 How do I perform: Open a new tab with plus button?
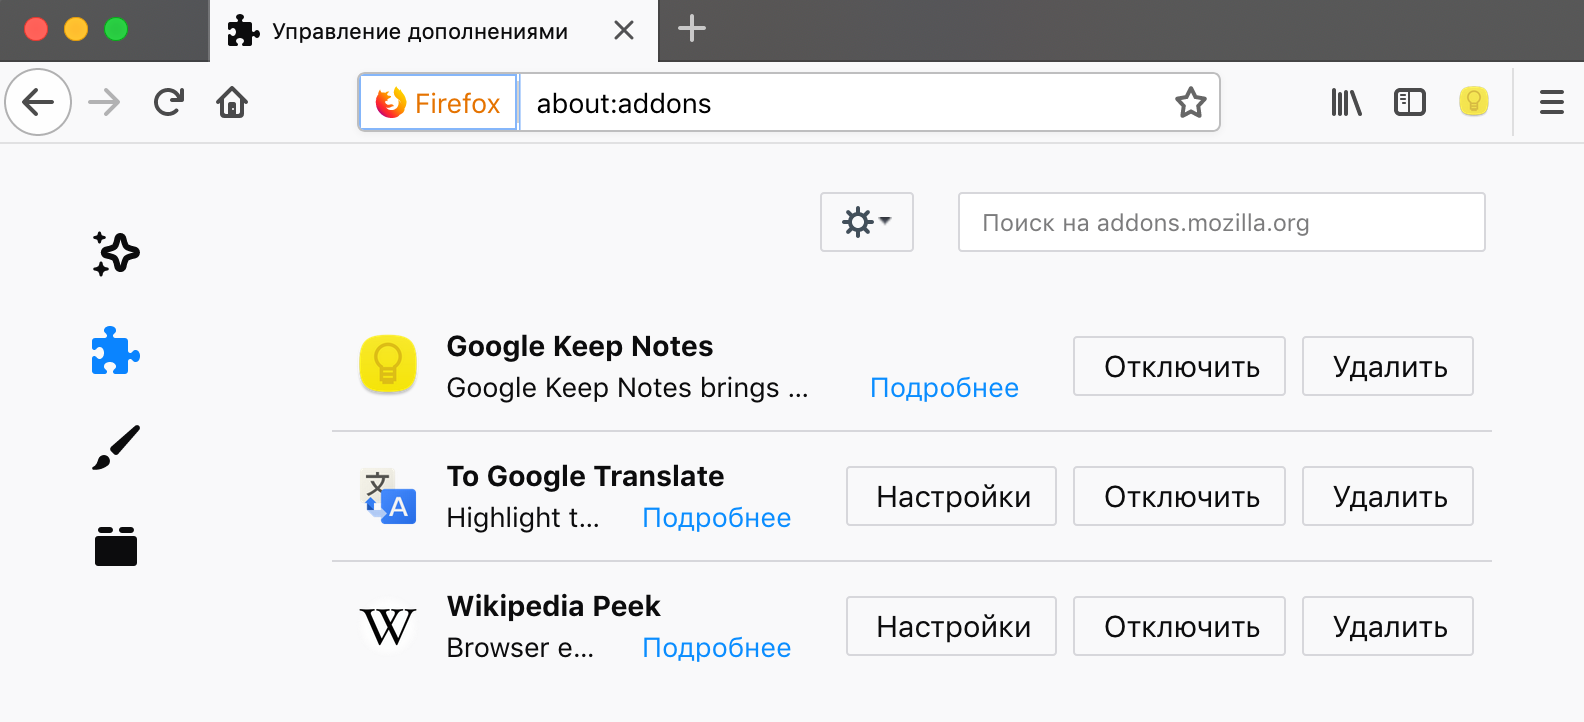(691, 29)
